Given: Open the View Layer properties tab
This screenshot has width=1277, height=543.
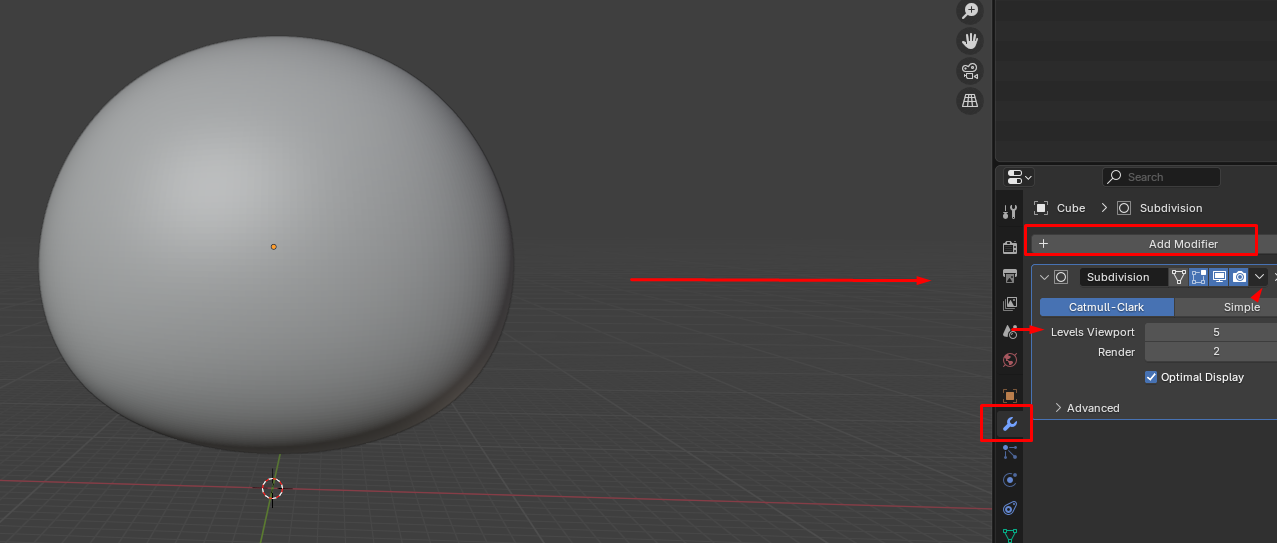Looking at the screenshot, I should (1010, 303).
